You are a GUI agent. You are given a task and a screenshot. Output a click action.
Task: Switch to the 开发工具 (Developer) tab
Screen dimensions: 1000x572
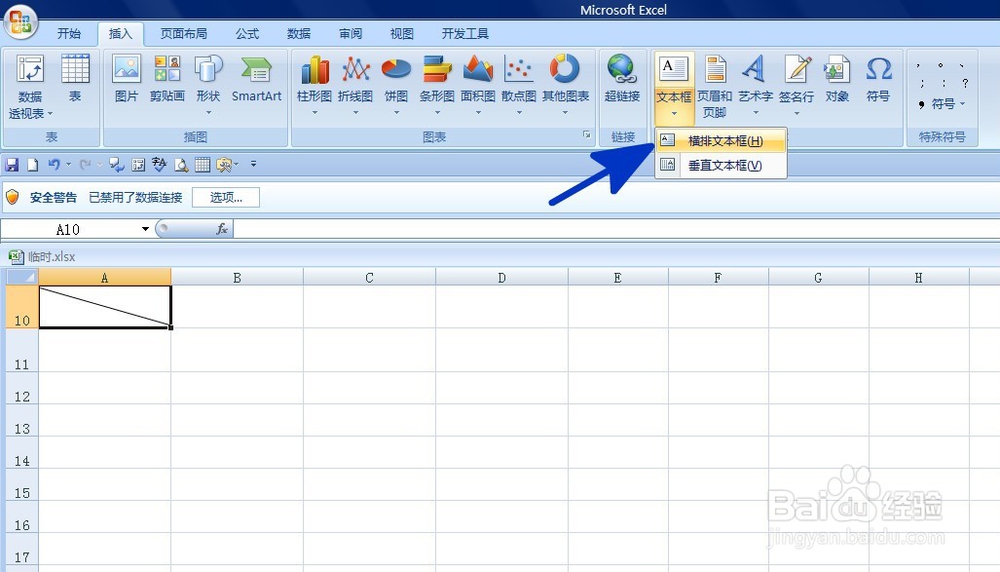pyautogui.click(x=465, y=33)
